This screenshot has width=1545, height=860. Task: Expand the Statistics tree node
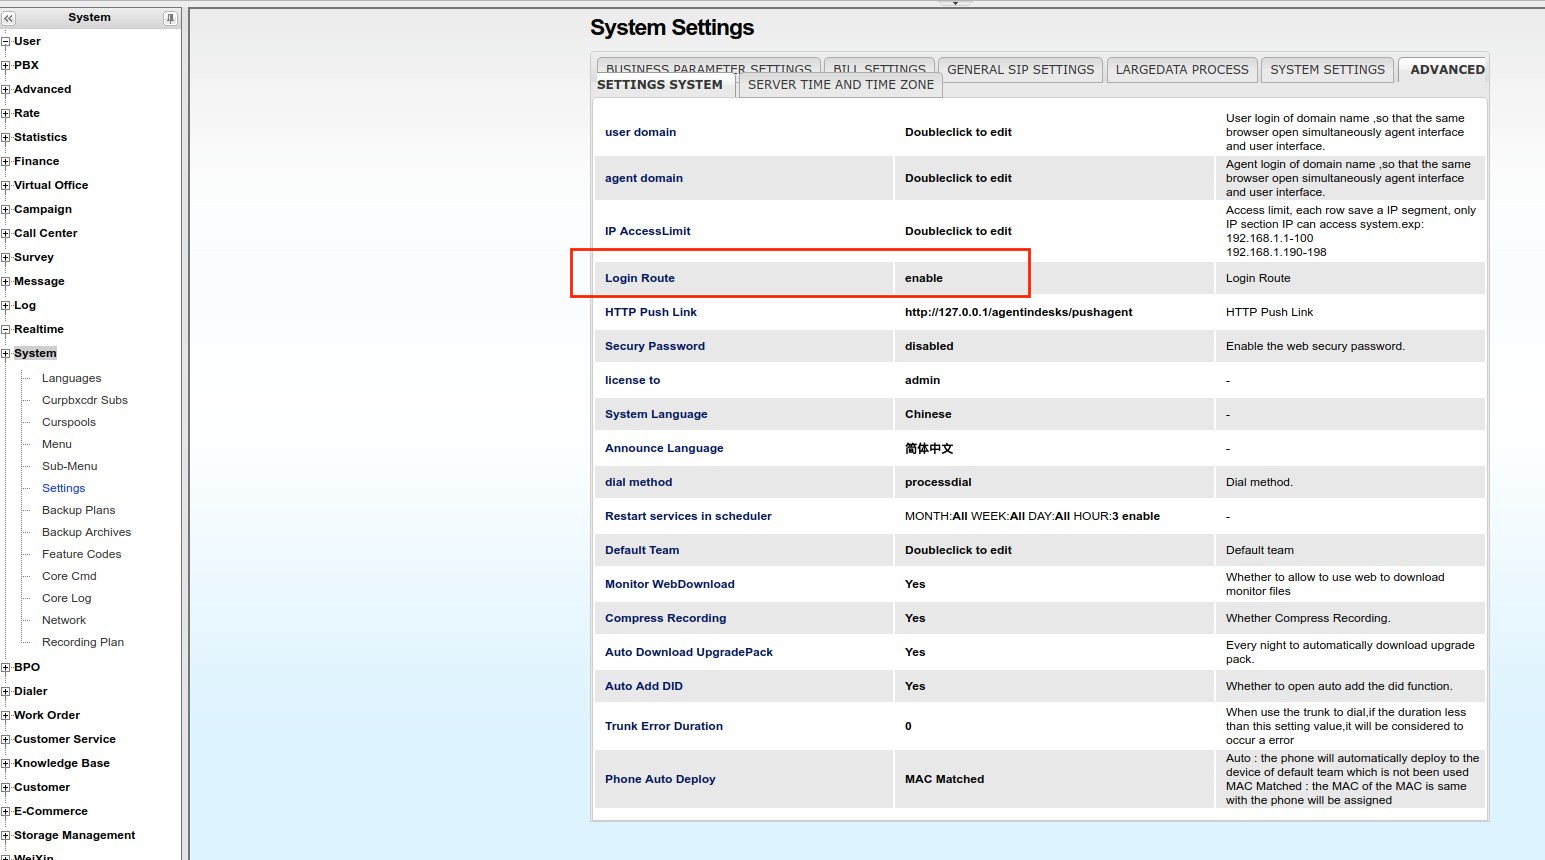6,138
